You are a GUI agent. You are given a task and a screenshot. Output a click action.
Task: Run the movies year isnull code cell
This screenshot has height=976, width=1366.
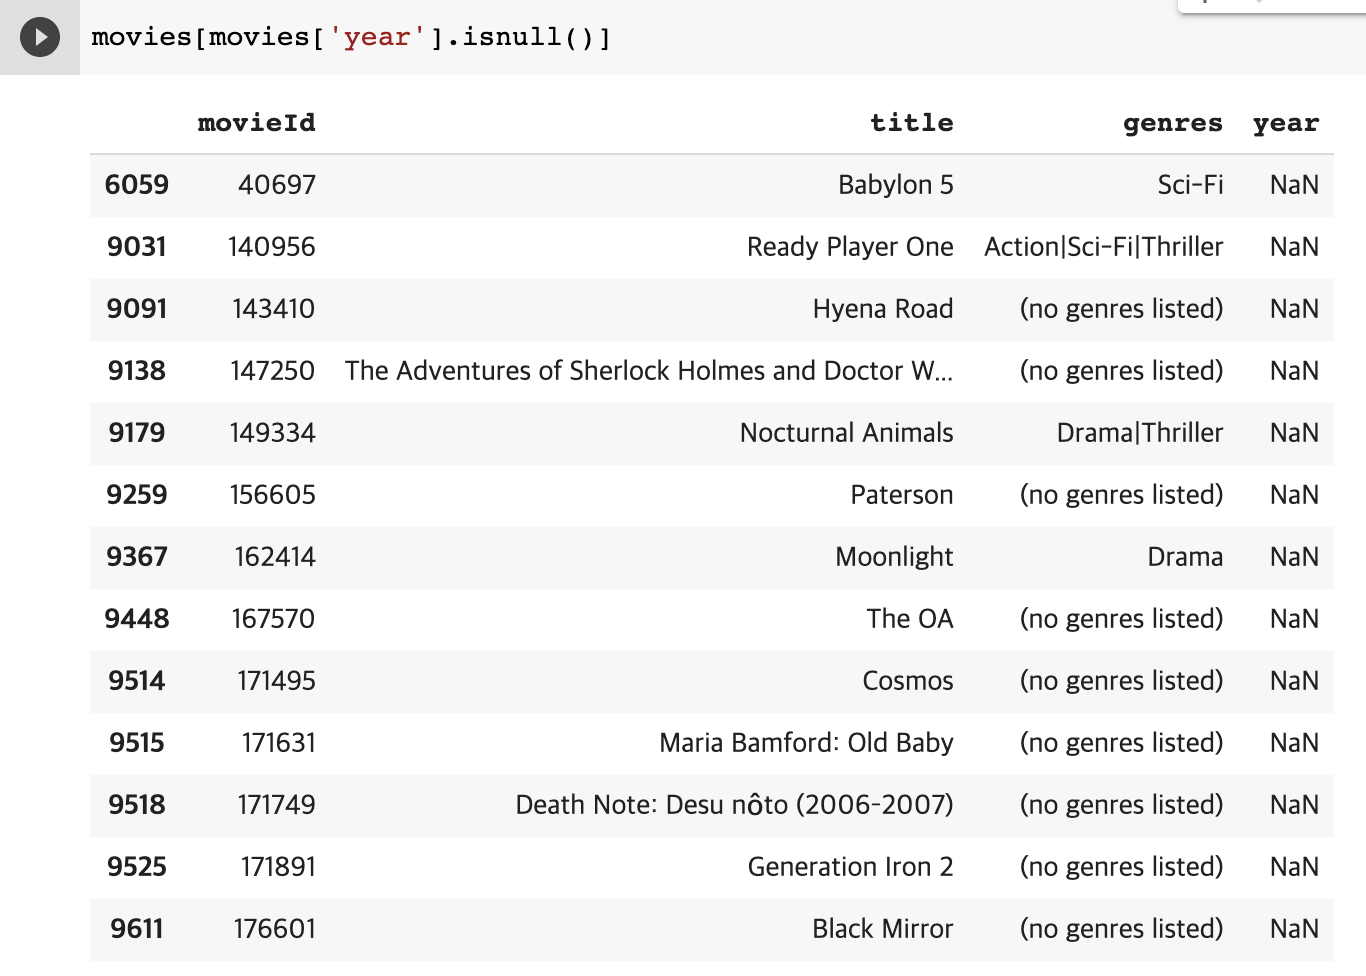tap(40, 38)
